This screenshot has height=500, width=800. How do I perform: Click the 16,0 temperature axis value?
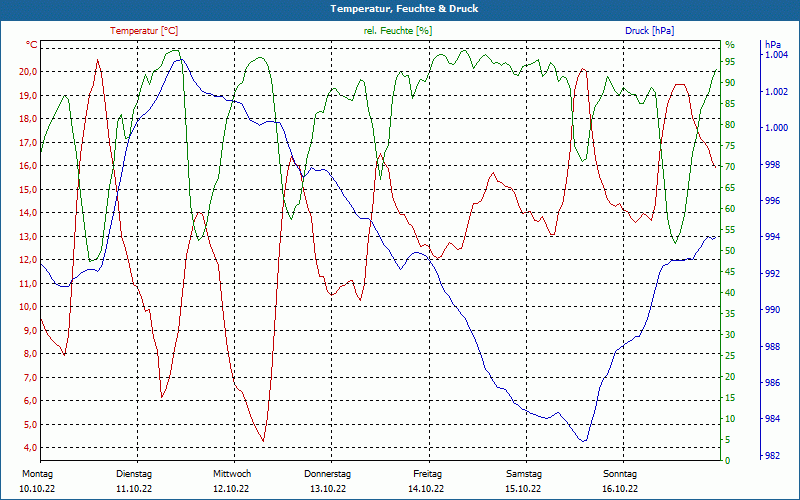pos(28,166)
